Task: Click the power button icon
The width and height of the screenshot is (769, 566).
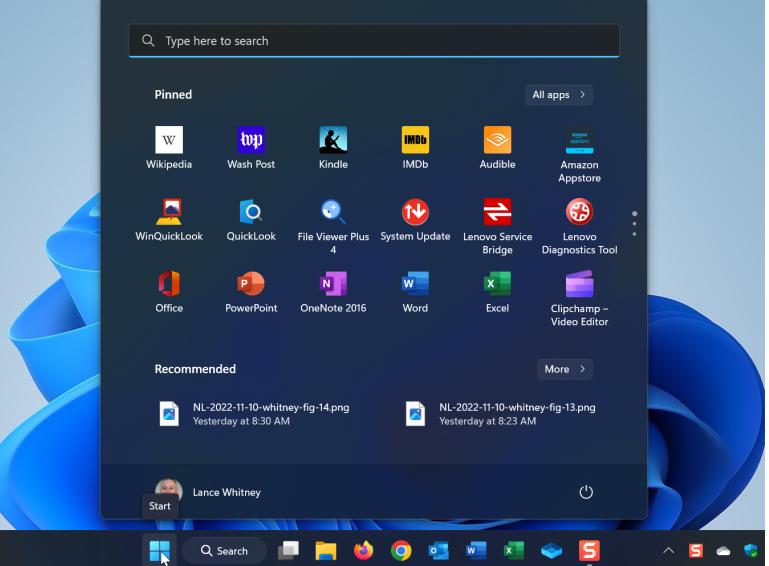Action: coord(586,492)
